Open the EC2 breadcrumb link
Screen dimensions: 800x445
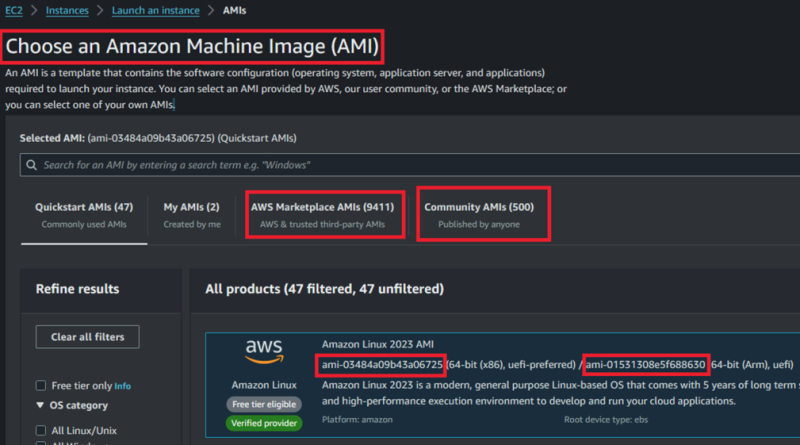coord(14,10)
